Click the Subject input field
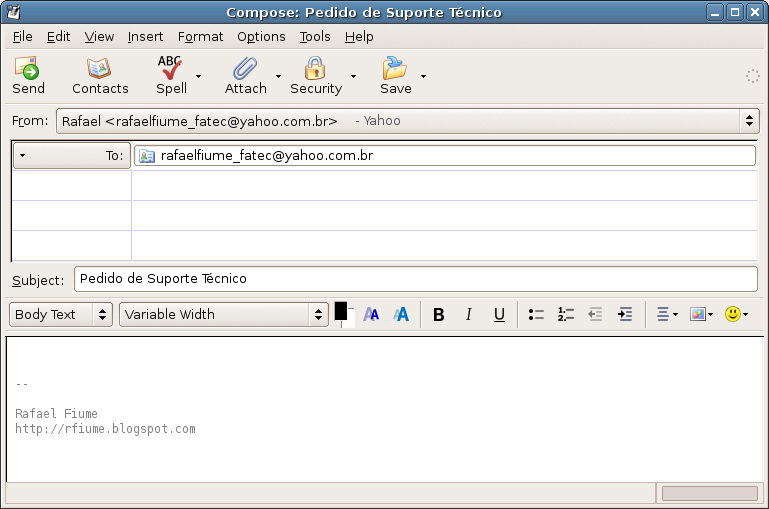Screen dimensions: 769x509 coord(416,279)
